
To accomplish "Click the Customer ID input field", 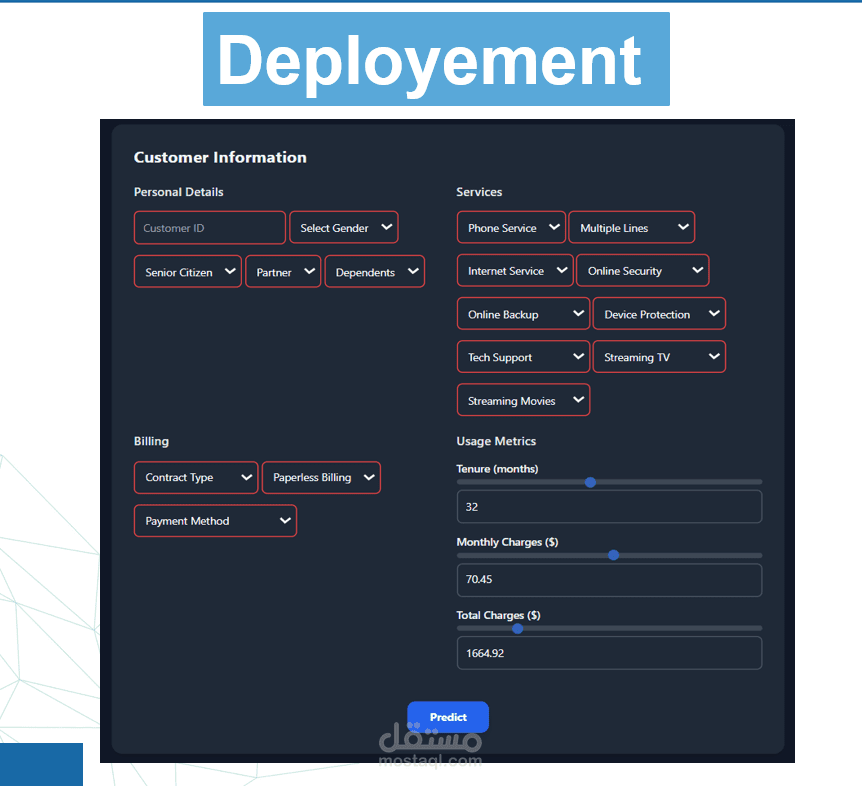I will [x=209, y=228].
